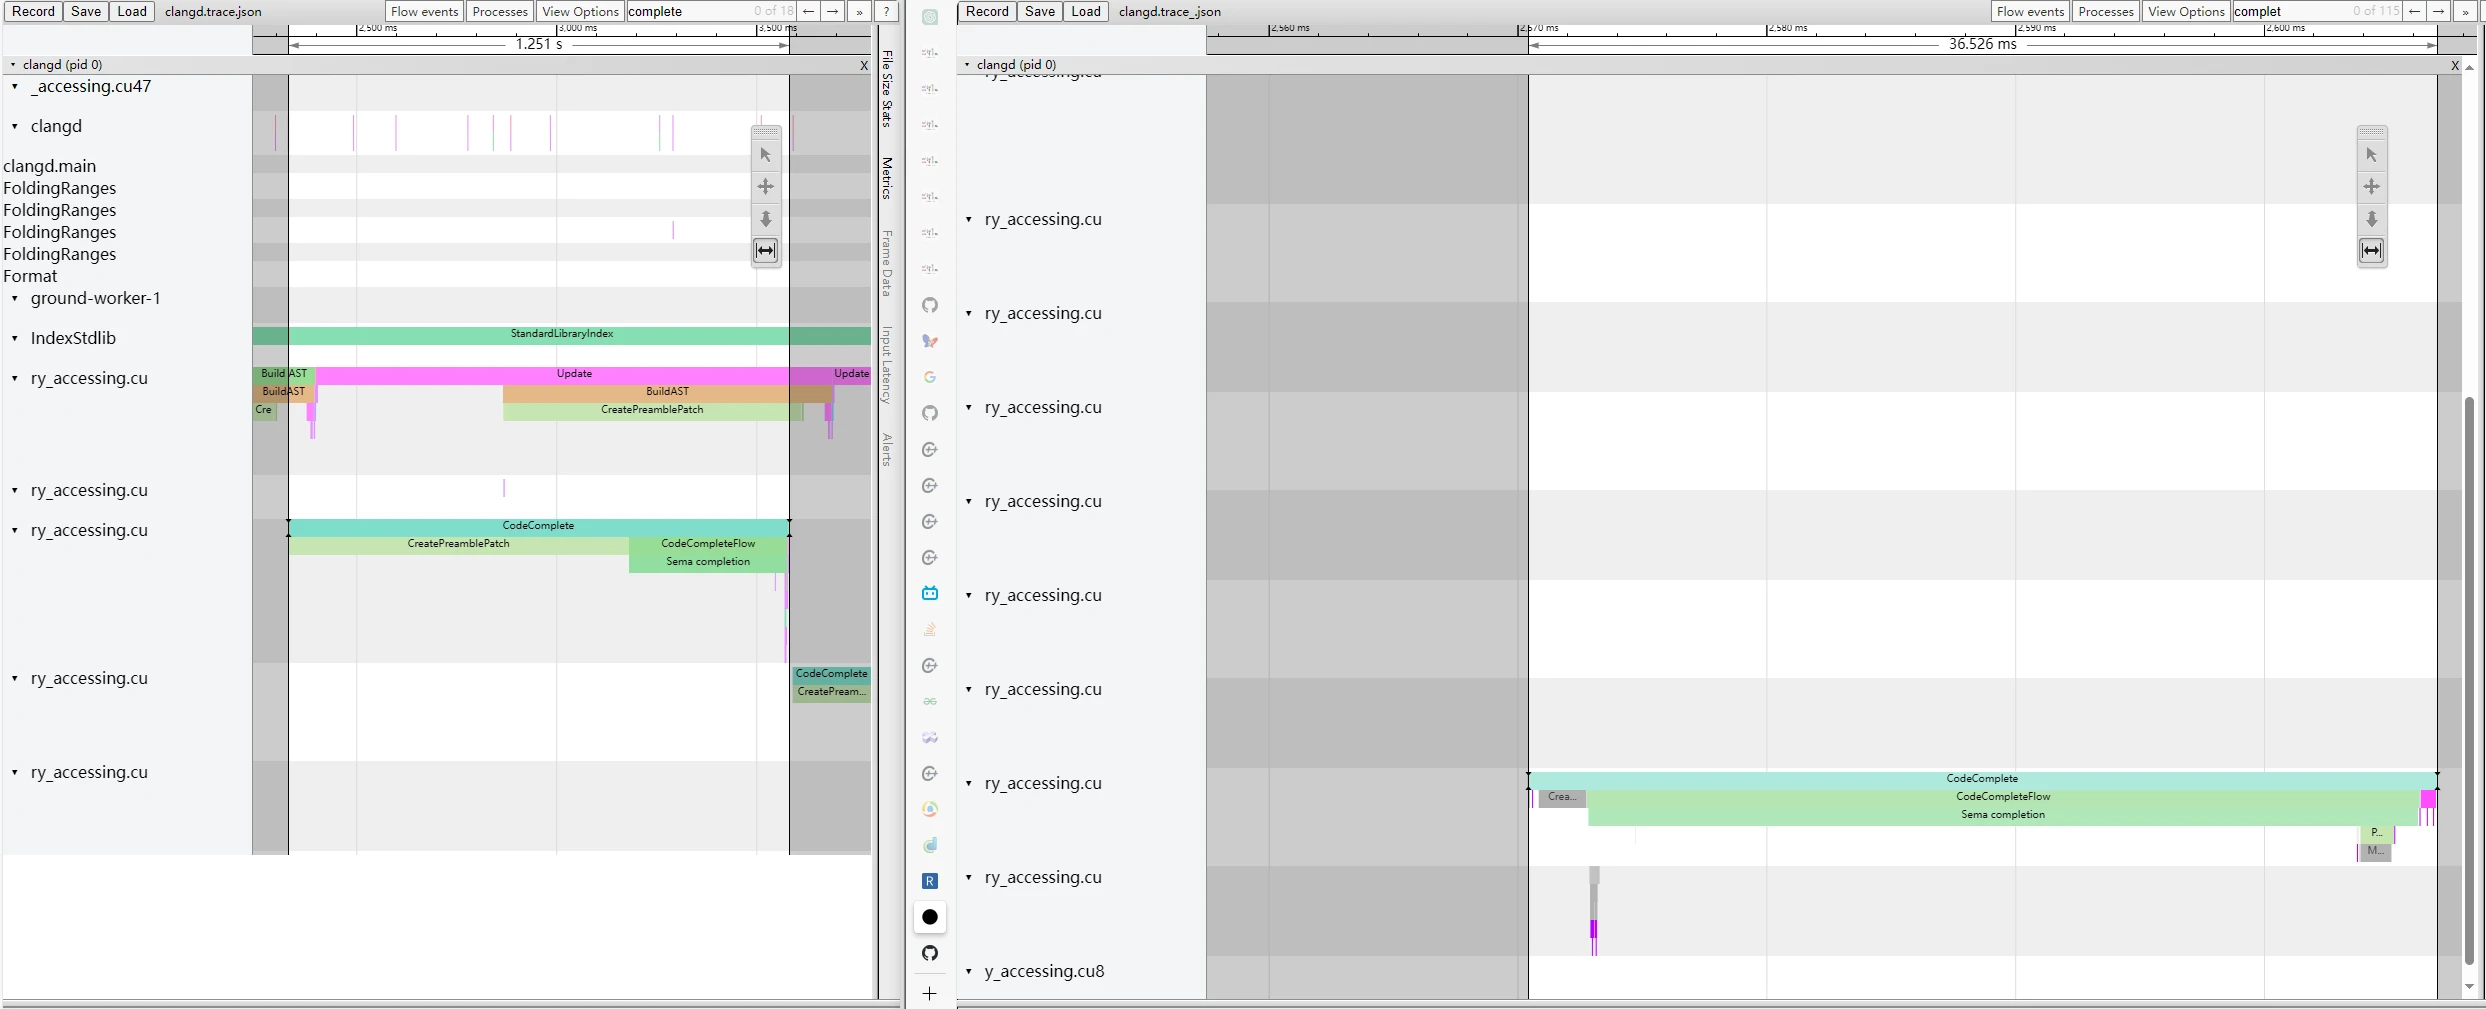2486x1009 pixels.
Task: Open the File Size Stats side tab
Action: click(x=887, y=88)
